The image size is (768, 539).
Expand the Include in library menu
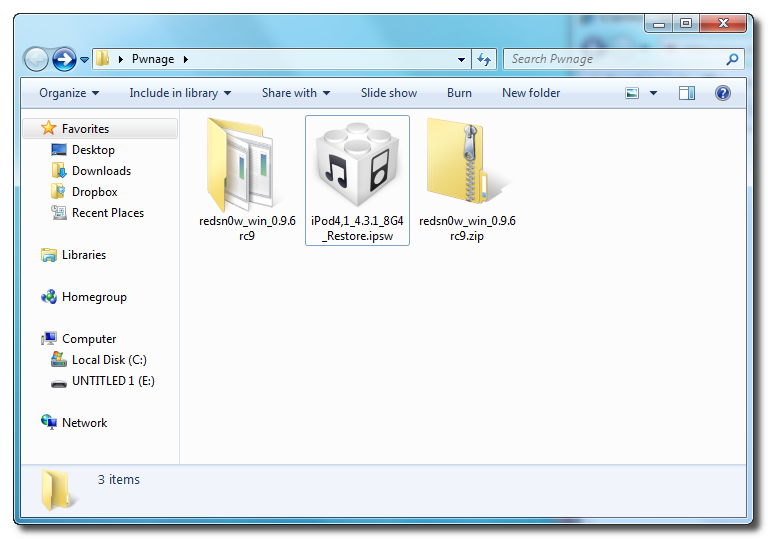click(x=180, y=93)
